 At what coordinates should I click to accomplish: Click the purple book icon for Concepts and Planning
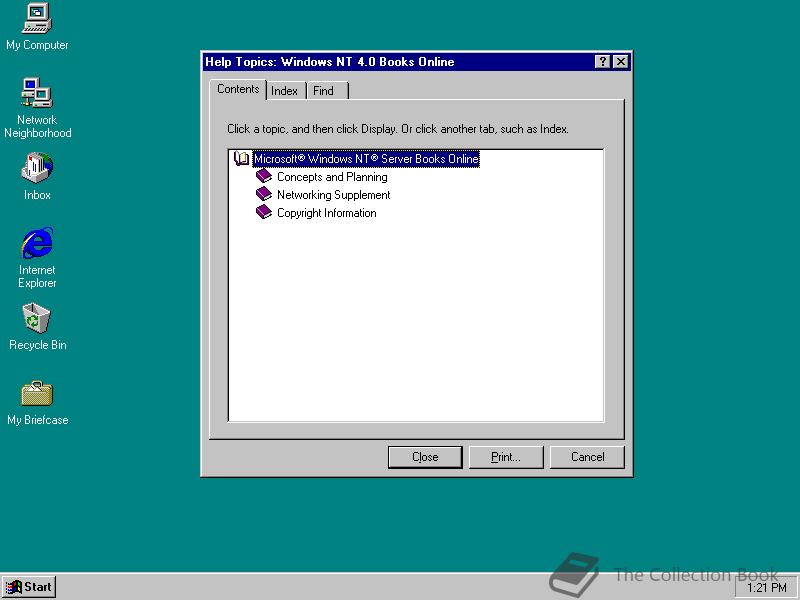tap(264, 176)
